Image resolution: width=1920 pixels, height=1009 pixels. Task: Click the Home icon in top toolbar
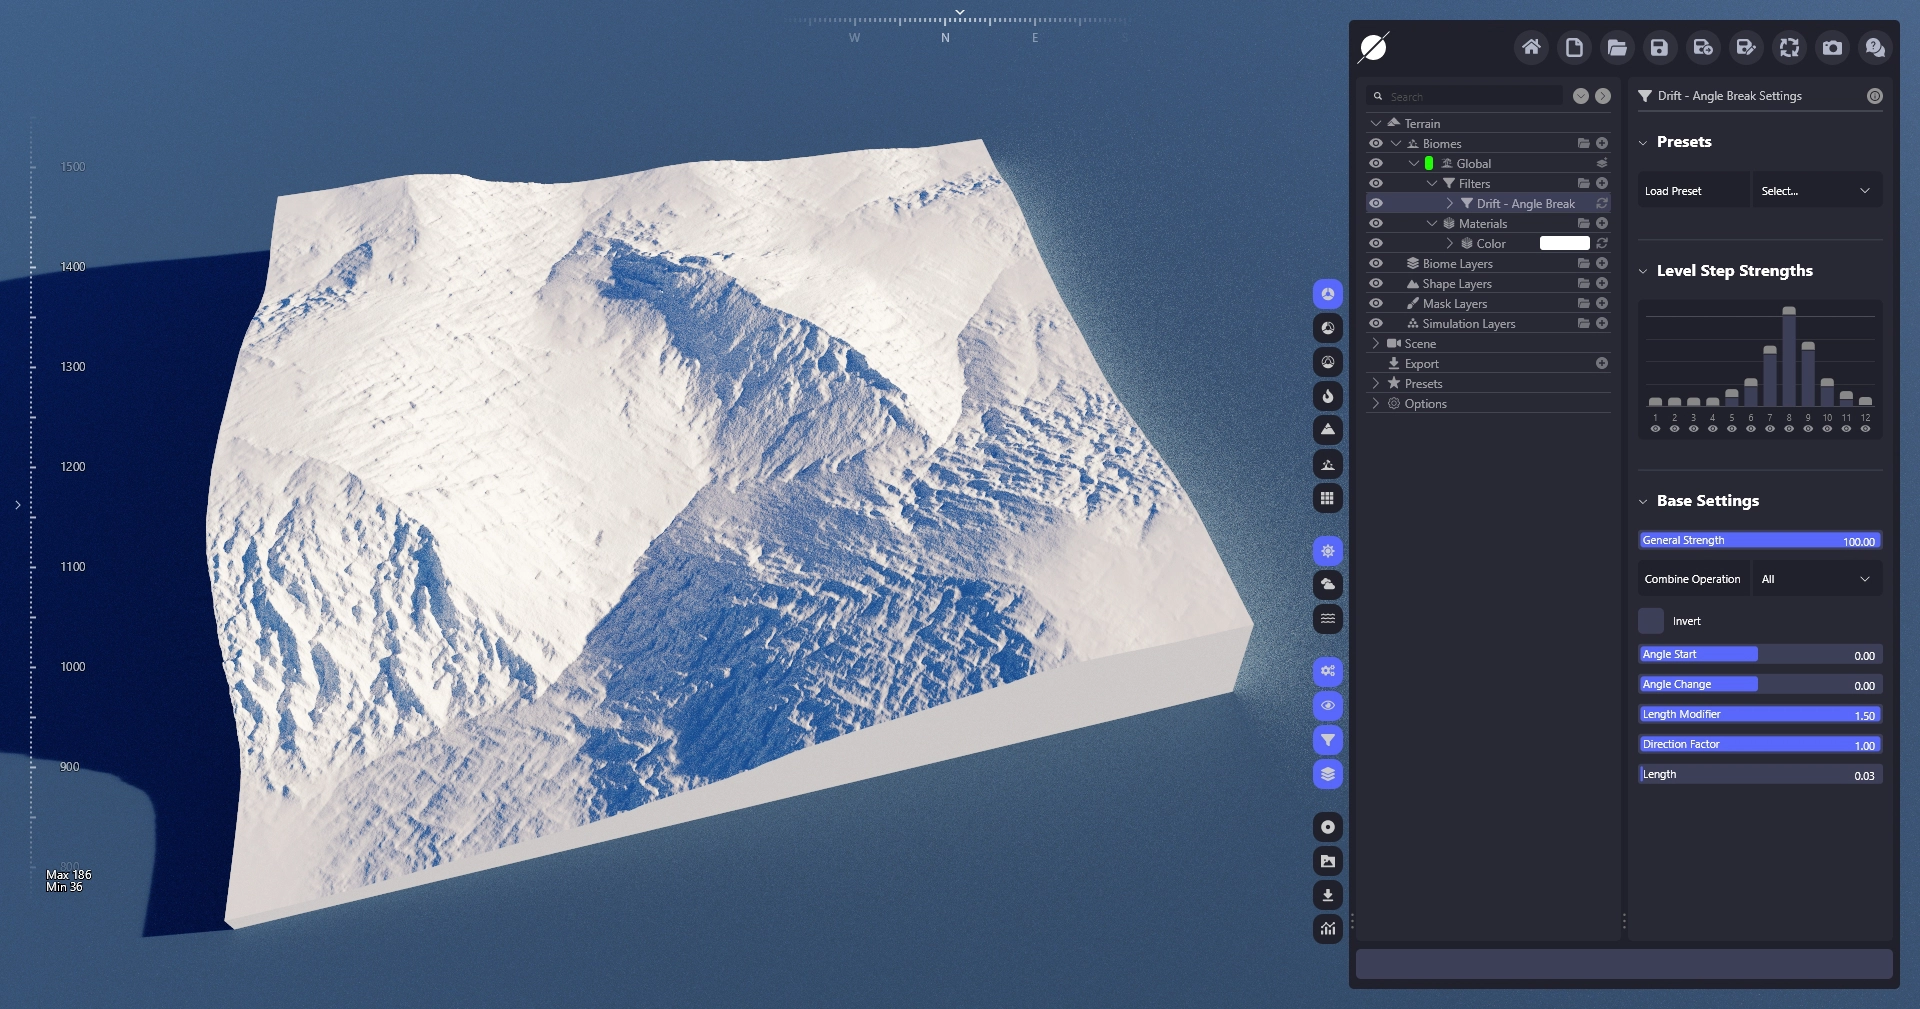pos(1531,47)
